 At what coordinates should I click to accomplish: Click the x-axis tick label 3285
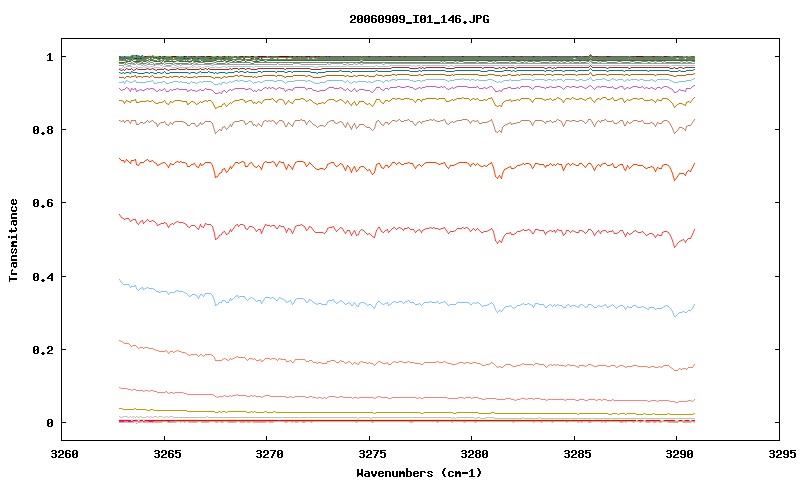pos(577,453)
